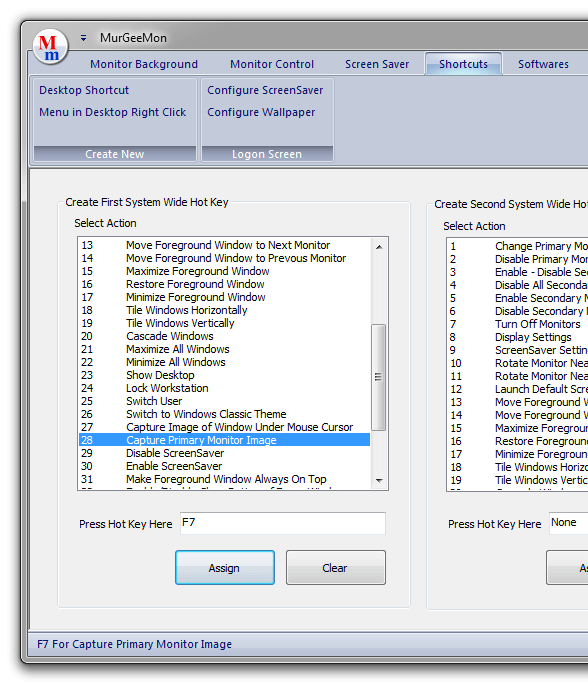Image resolution: width=588 pixels, height=684 pixels.
Task: Select row 15 Maximize Foreground Window in first list
Action: tap(225, 271)
